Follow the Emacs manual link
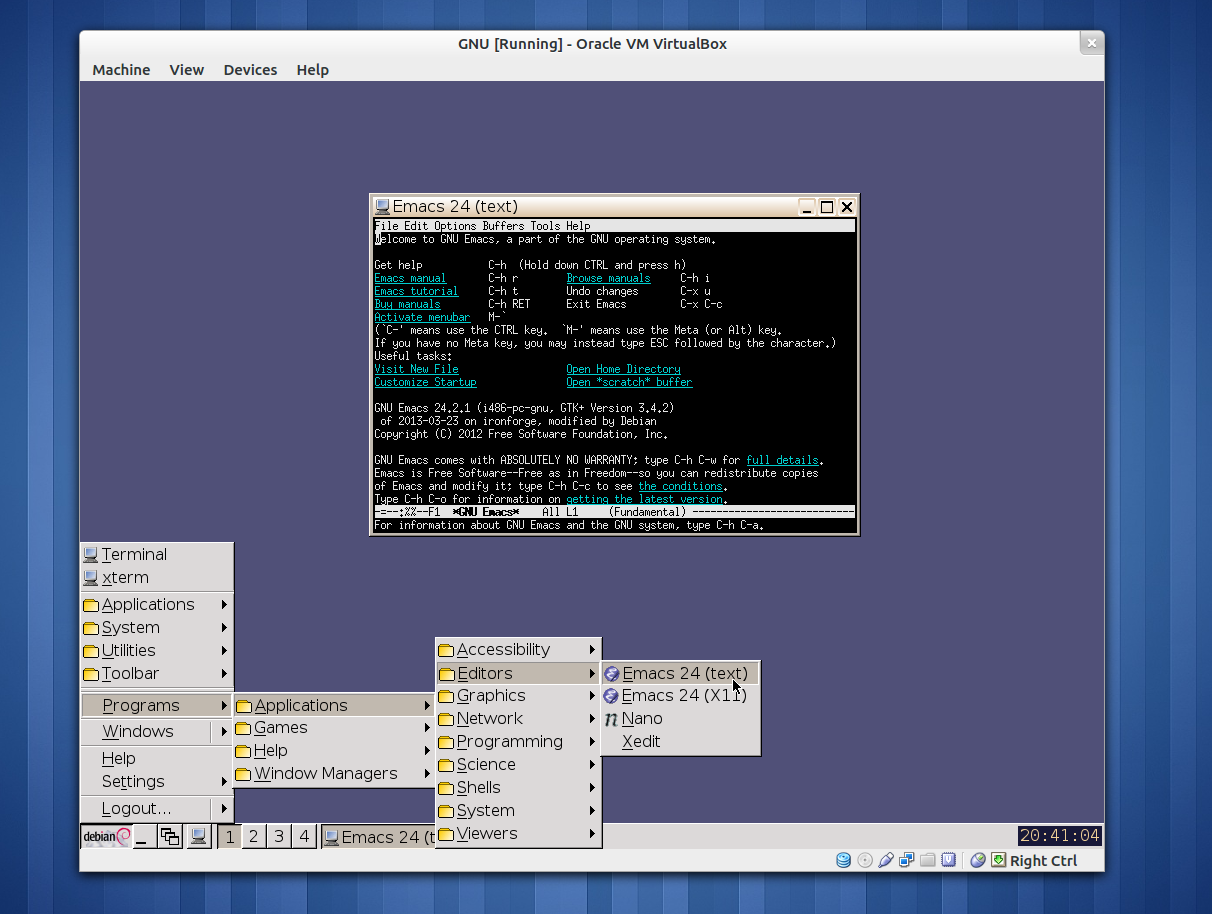Viewport: 1212px width, 914px height. [410, 278]
